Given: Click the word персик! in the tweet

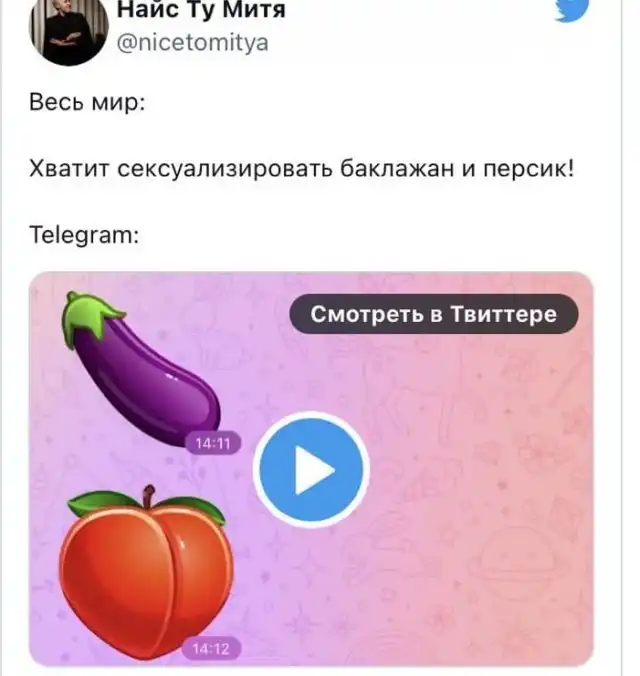Looking at the screenshot, I should coord(529,169).
